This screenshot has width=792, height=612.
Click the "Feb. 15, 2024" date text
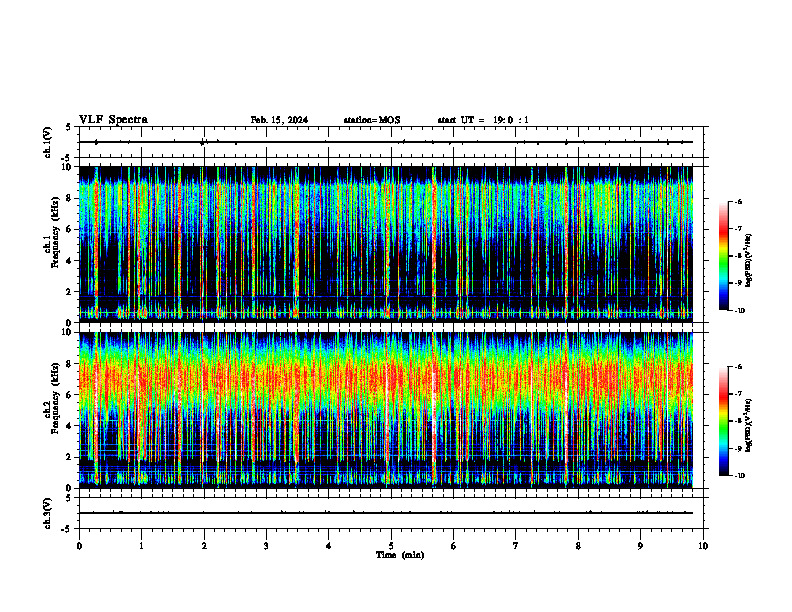point(279,120)
